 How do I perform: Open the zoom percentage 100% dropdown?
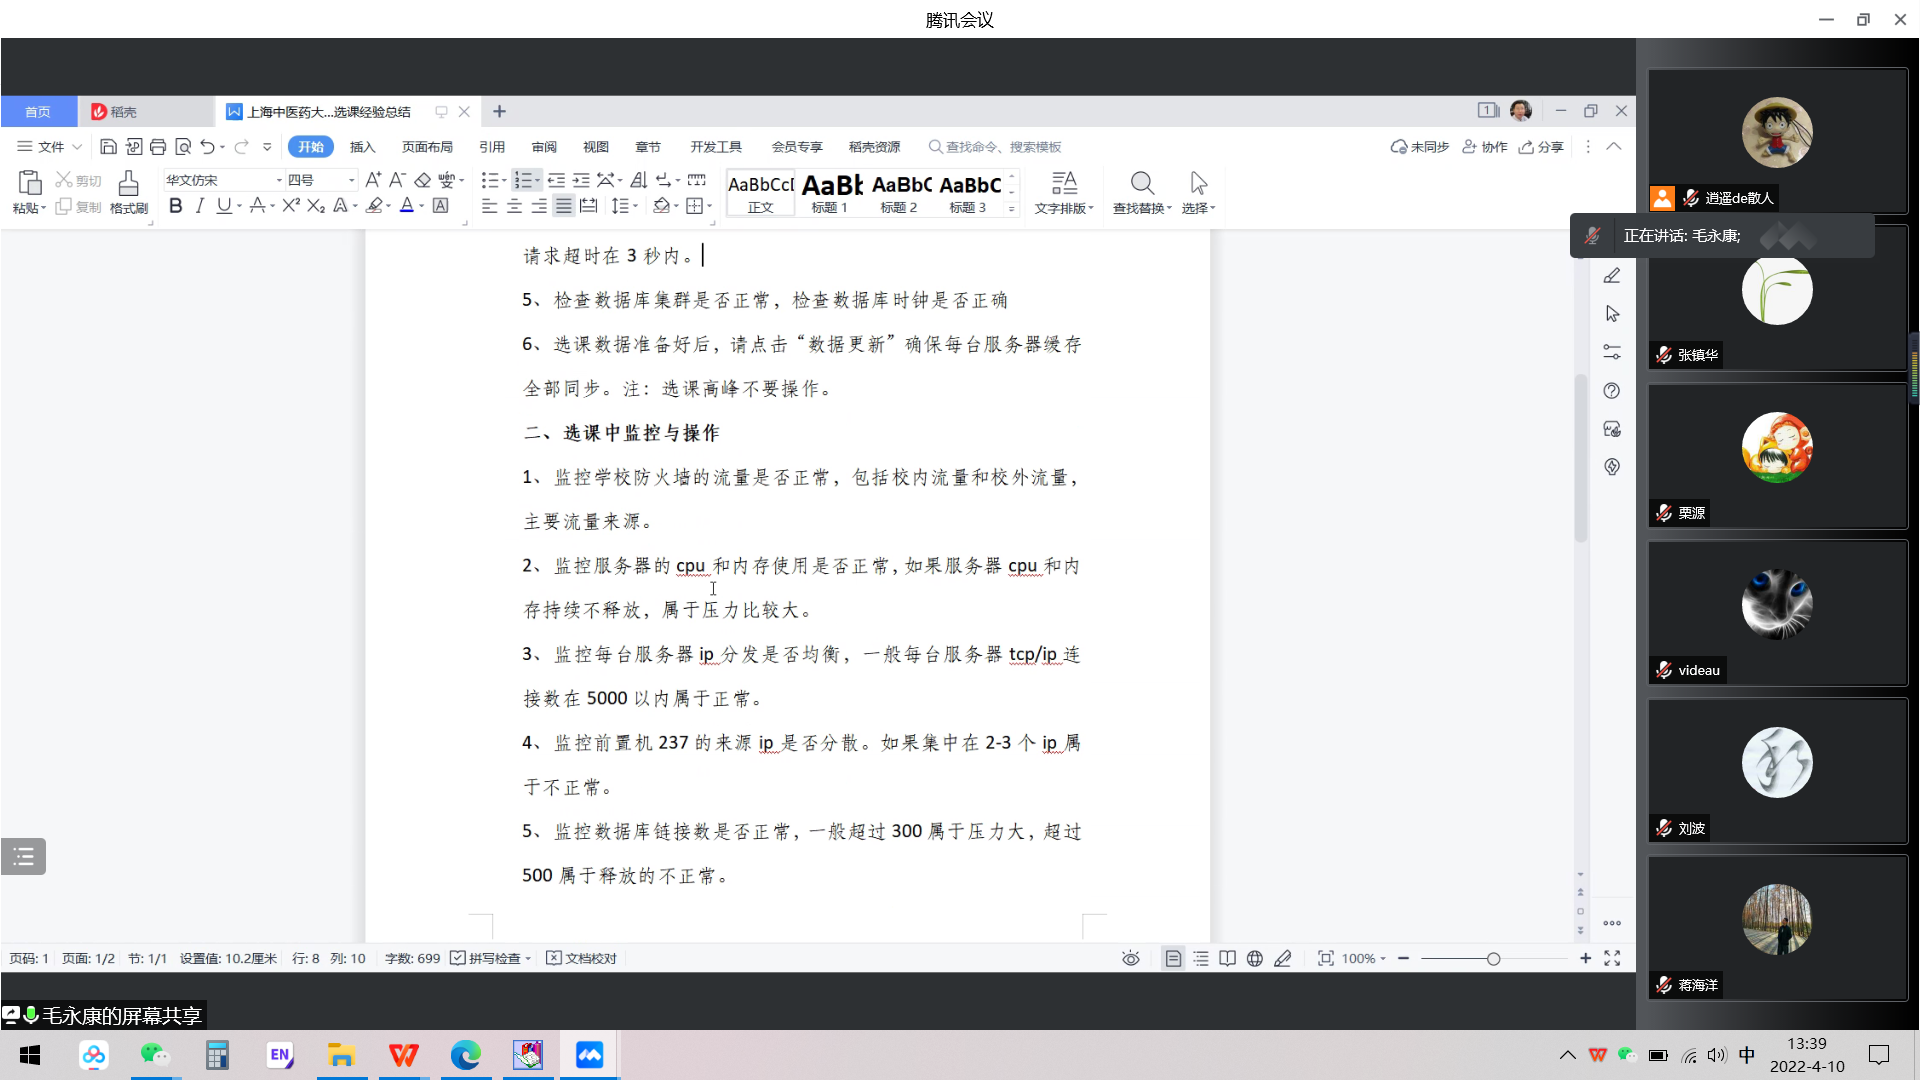(x=1364, y=959)
